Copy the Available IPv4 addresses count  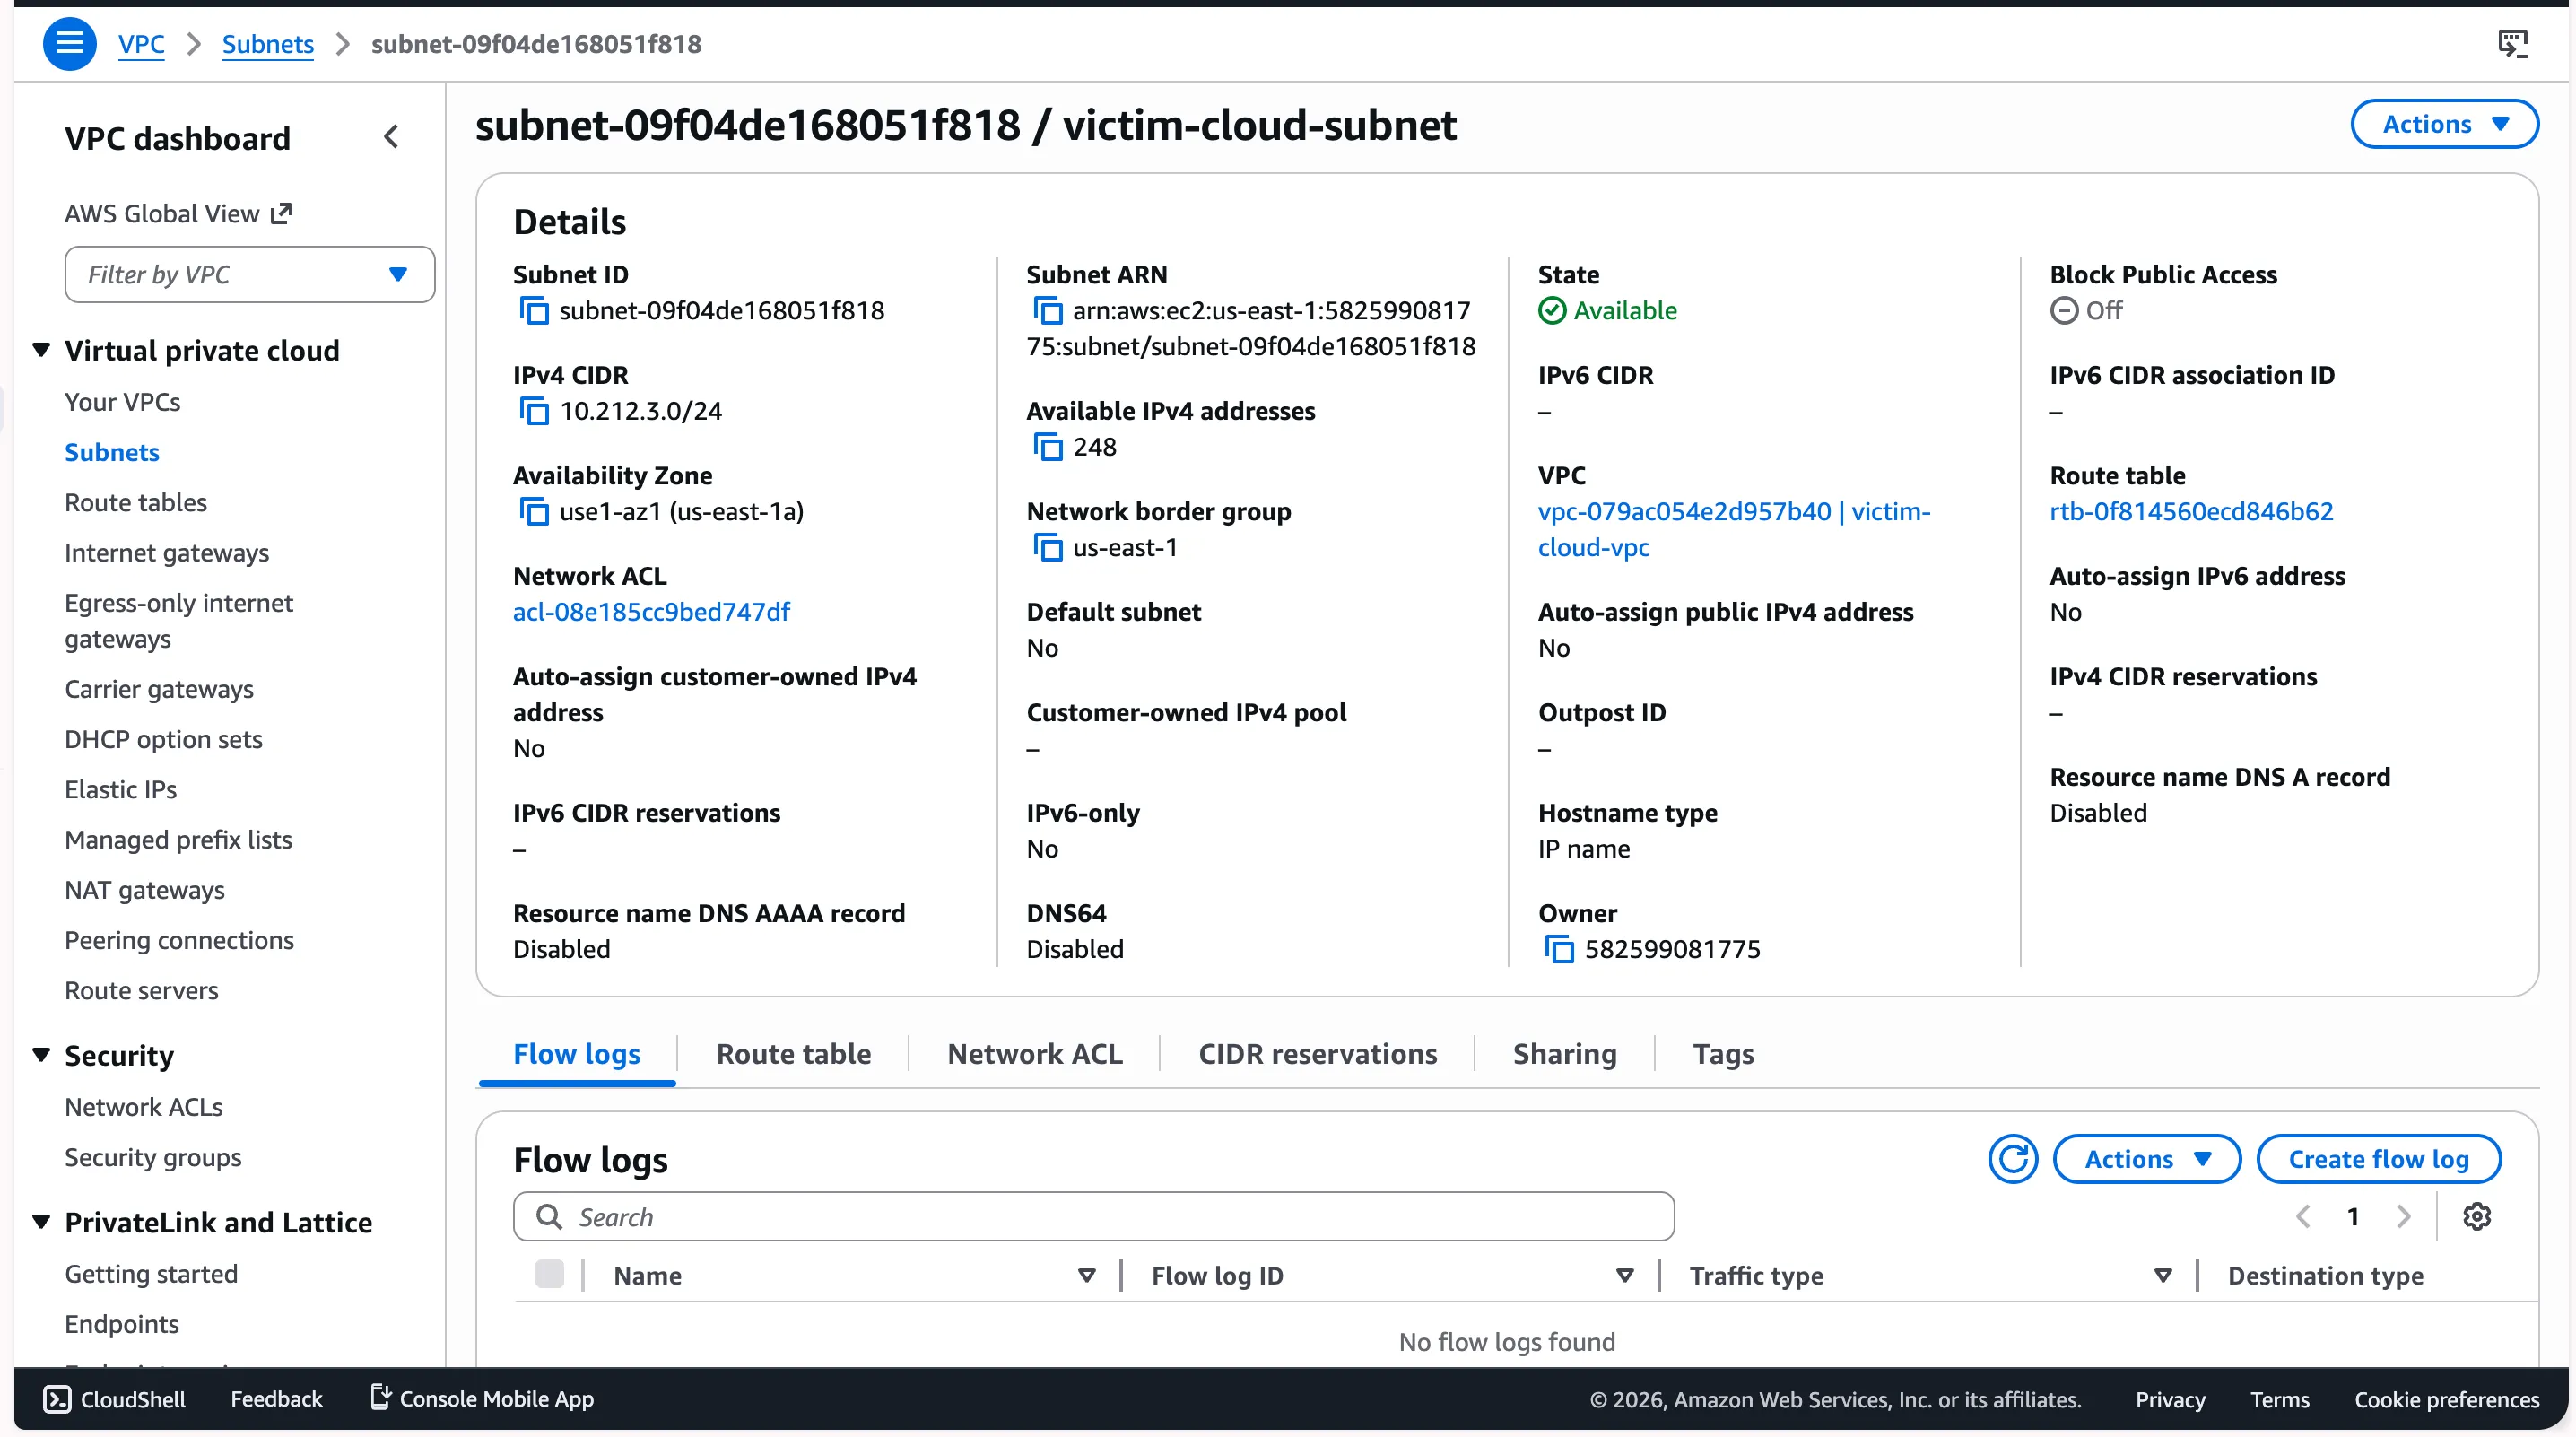1047,447
